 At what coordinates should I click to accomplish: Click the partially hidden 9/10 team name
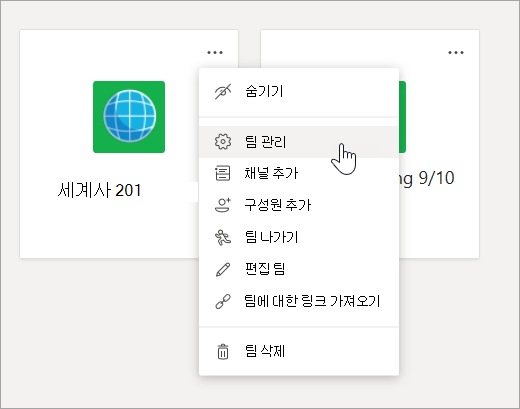(x=427, y=178)
